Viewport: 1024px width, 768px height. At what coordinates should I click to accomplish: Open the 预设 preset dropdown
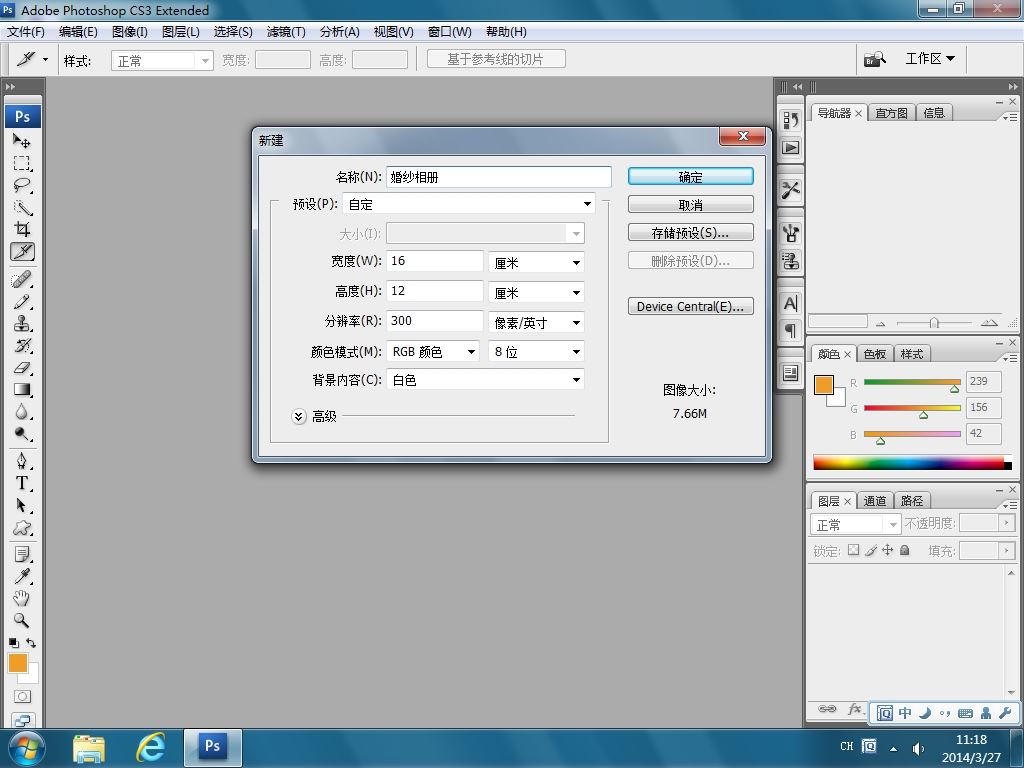click(x=468, y=204)
